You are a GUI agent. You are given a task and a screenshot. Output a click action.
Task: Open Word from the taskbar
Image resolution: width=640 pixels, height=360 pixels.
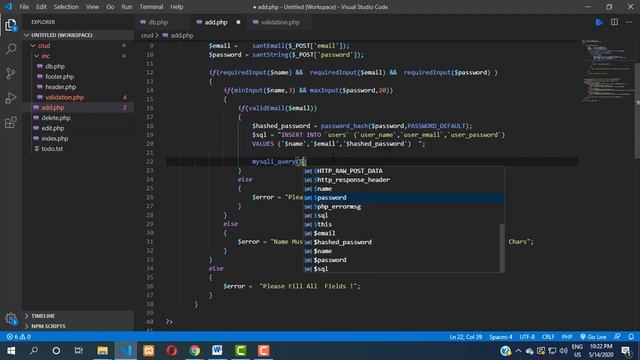coord(217,351)
